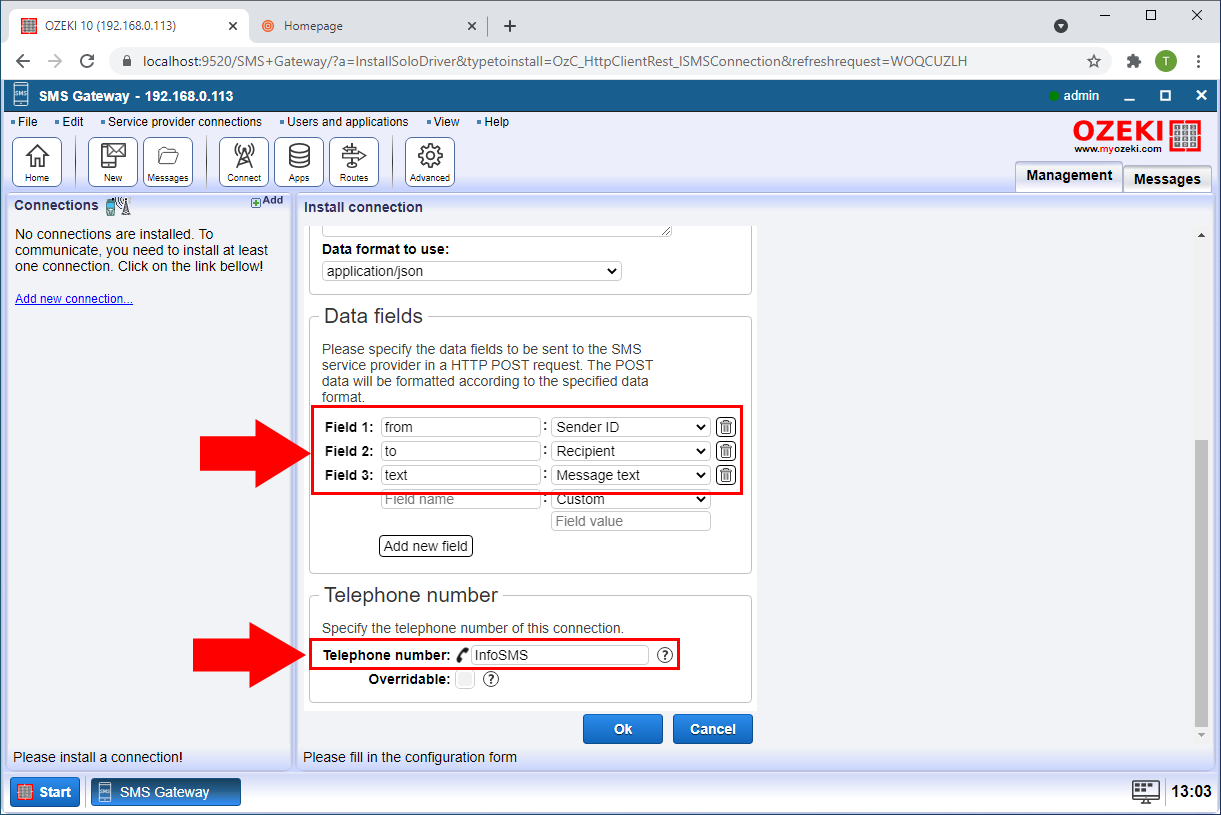Open Advanced settings gear icon
Image resolution: width=1221 pixels, height=815 pixels.
(430, 162)
